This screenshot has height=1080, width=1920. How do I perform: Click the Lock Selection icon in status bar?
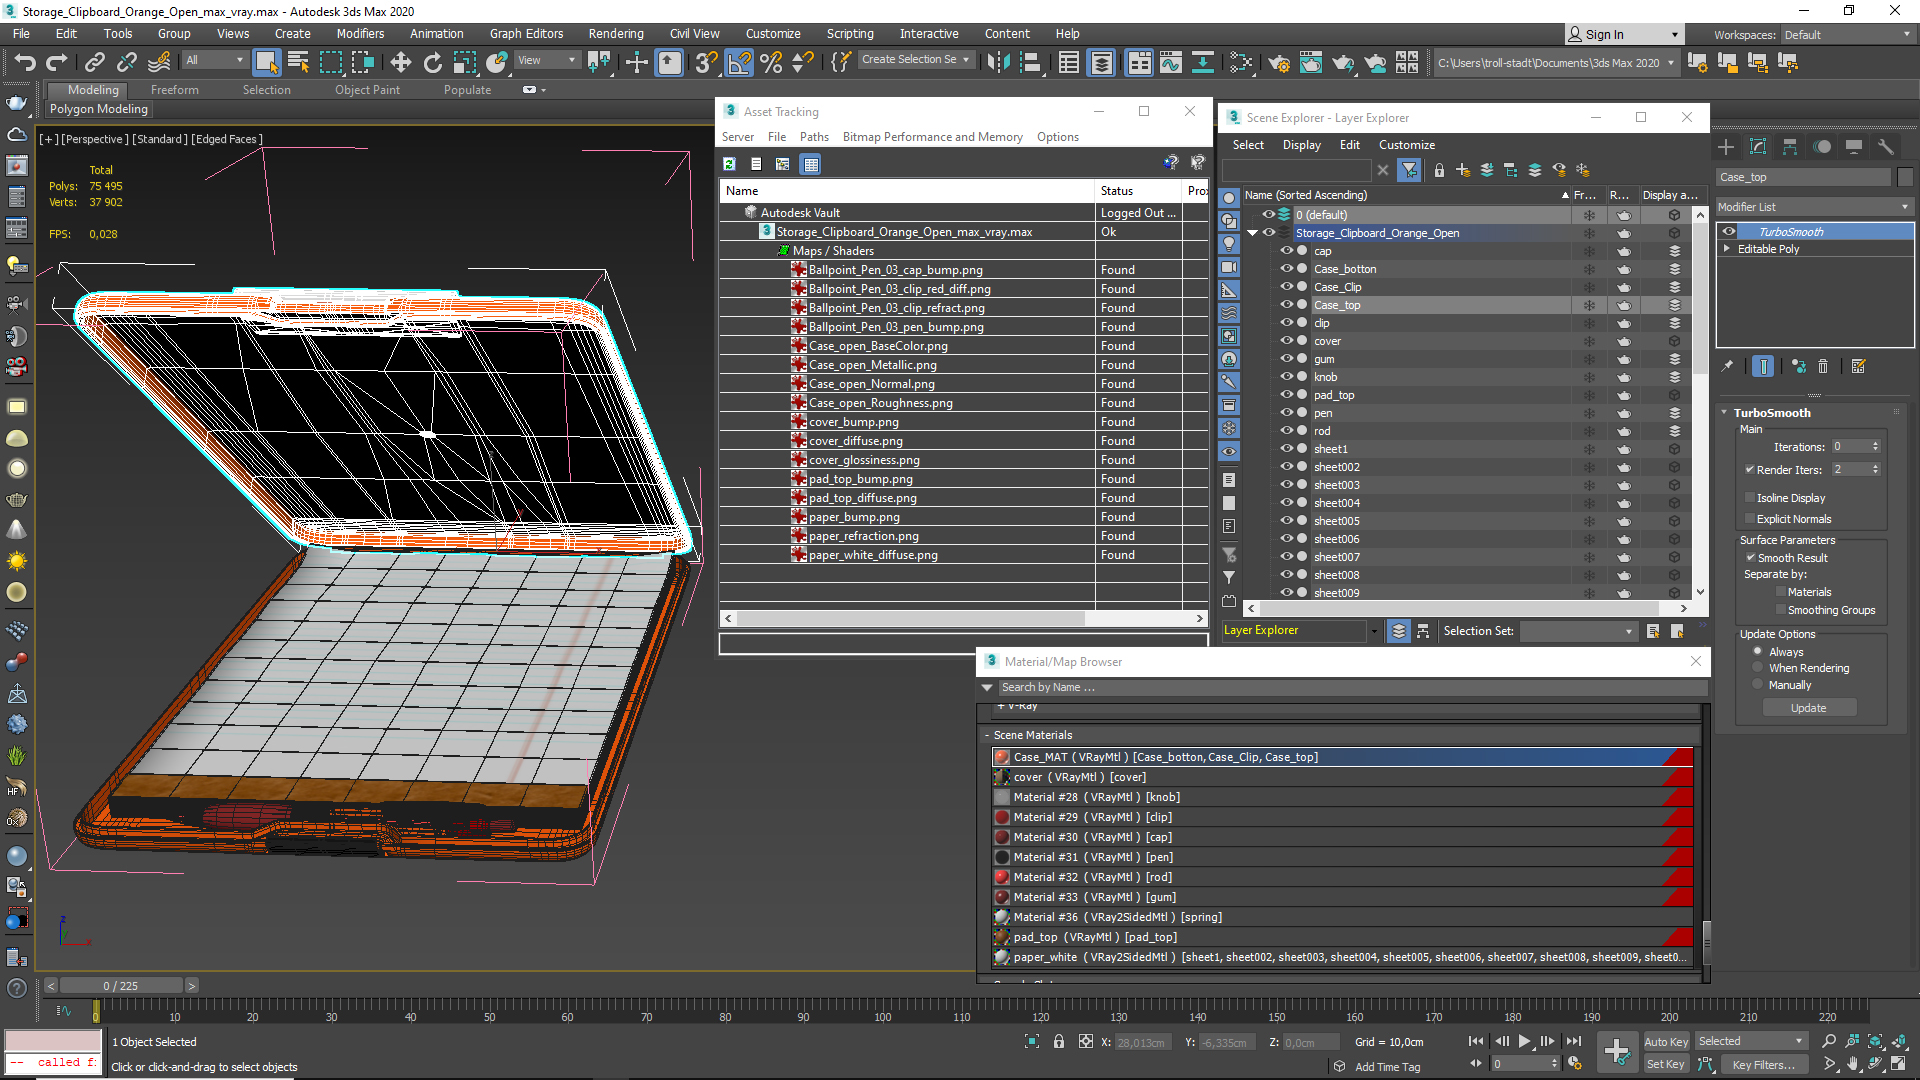click(x=1059, y=1042)
